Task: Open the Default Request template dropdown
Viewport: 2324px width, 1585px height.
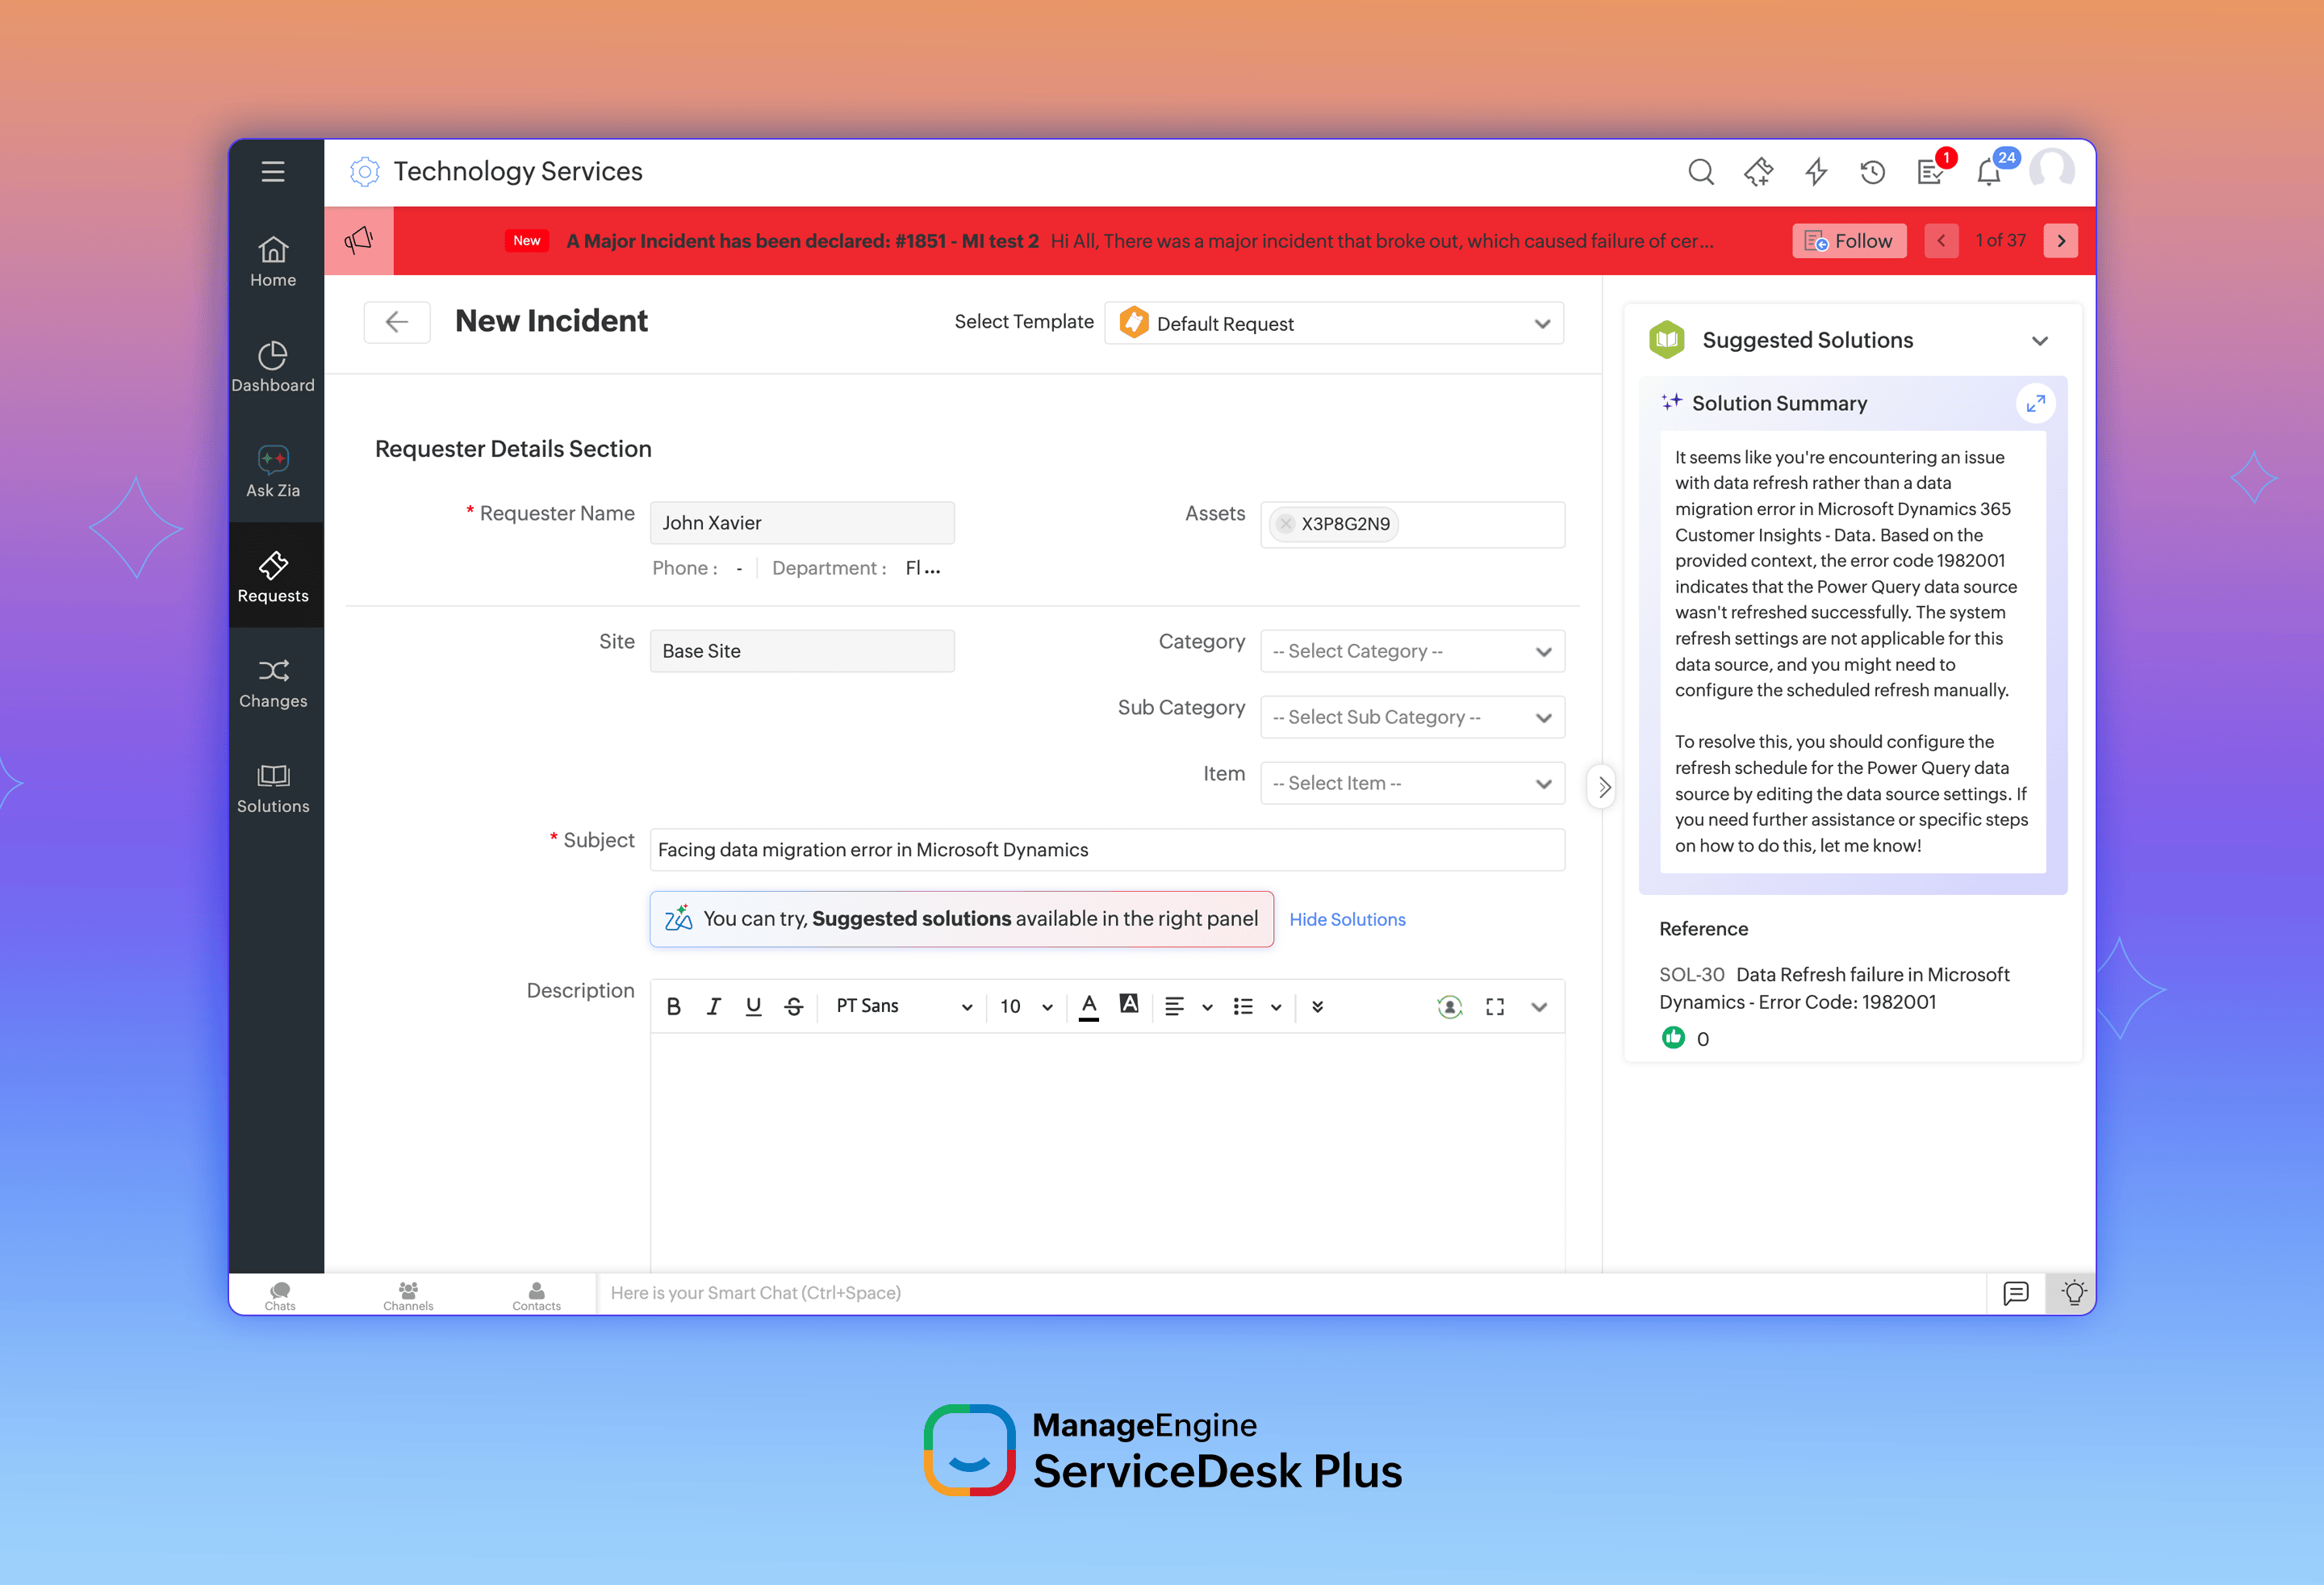Action: click(1333, 323)
